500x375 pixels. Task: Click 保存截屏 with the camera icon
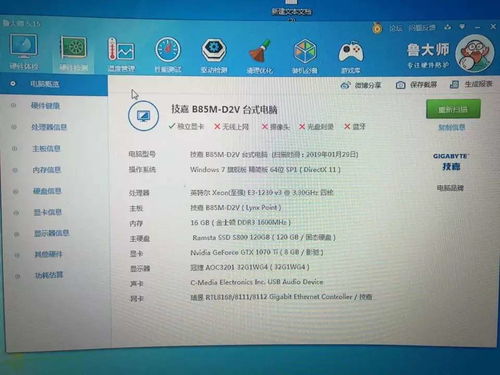(416, 85)
